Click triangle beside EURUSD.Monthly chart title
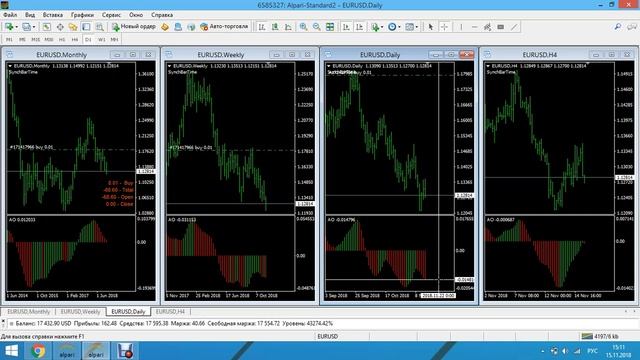 click(10, 66)
